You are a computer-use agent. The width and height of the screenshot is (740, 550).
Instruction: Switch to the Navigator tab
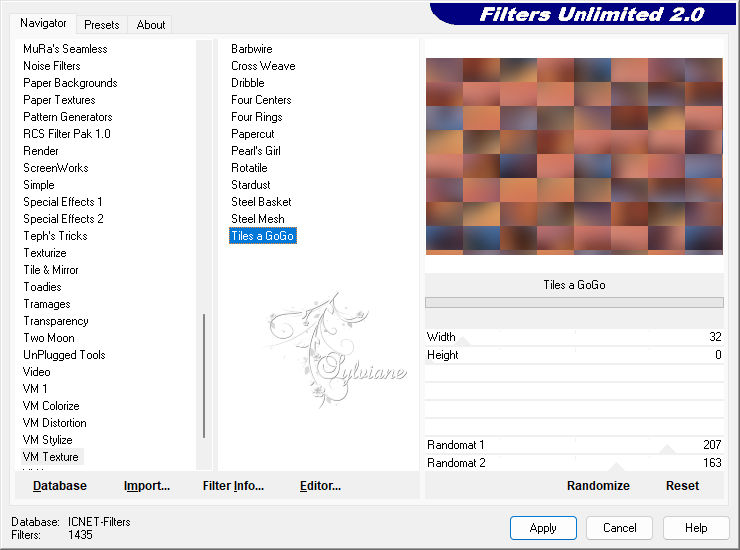(x=43, y=23)
